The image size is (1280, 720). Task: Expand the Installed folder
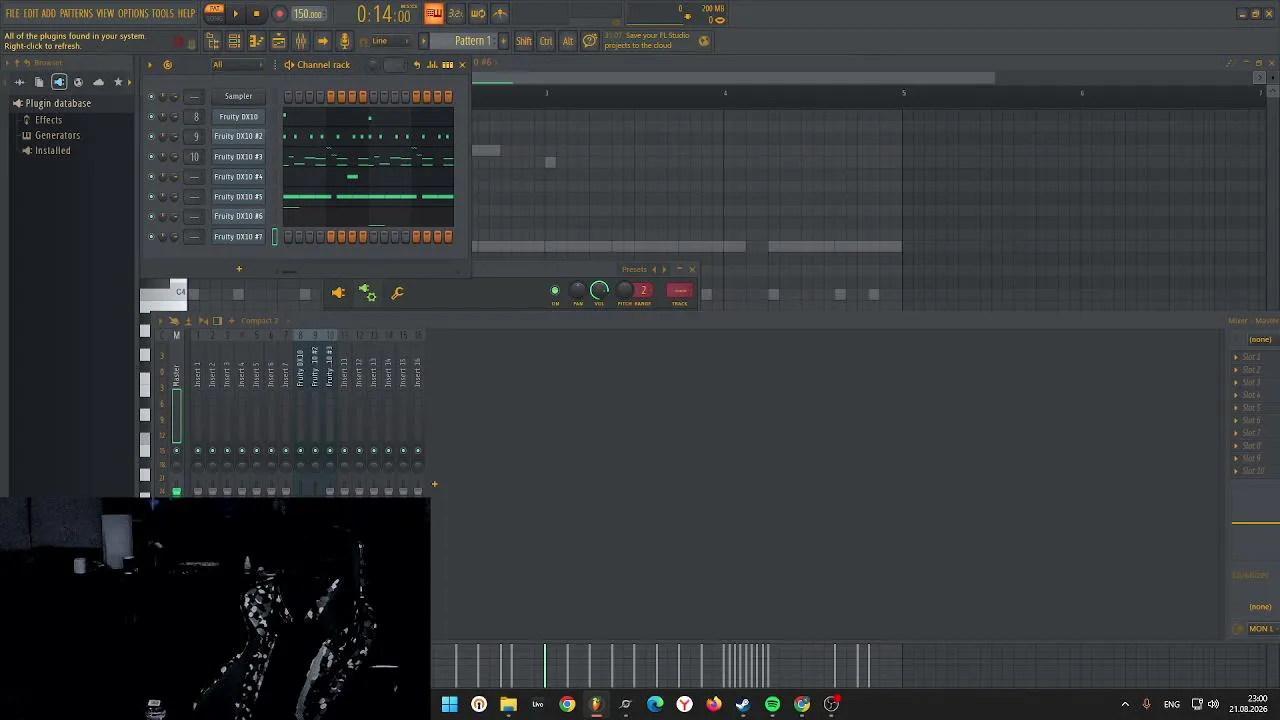(x=52, y=151)
